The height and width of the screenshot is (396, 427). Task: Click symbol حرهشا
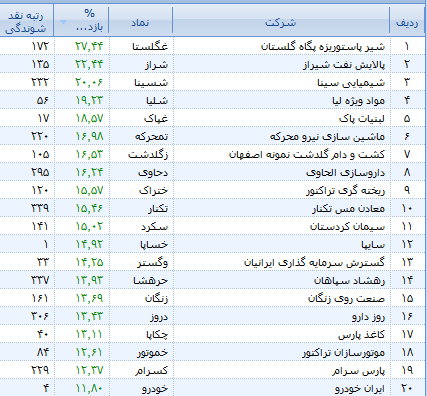(150, 280)
